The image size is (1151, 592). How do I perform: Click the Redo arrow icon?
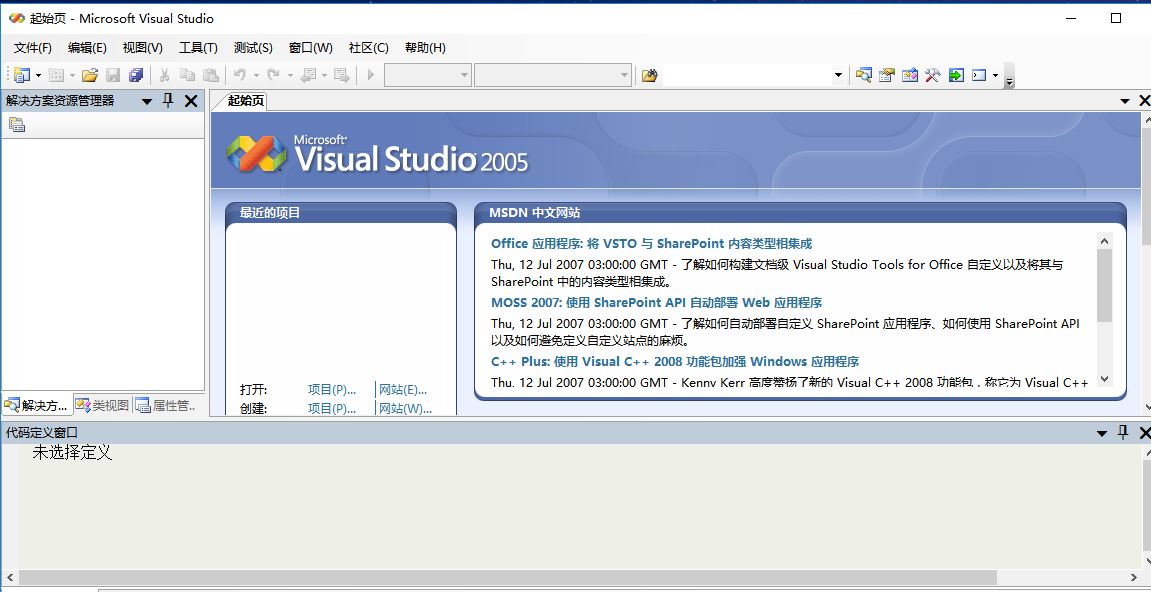click(x=274, y=75)
